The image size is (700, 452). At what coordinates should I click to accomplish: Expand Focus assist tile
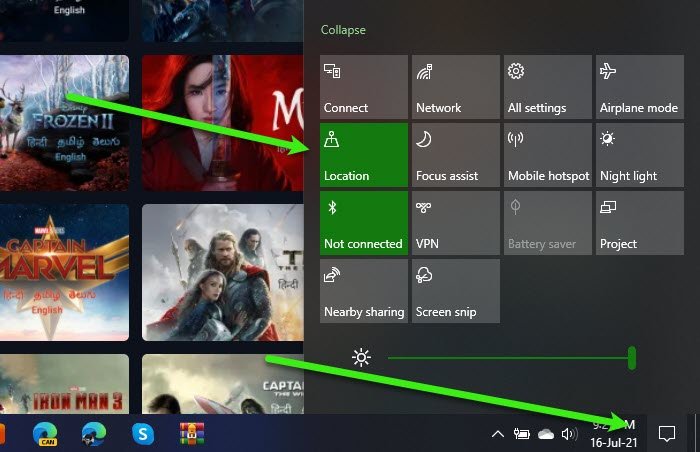click(x=456, y=155)
